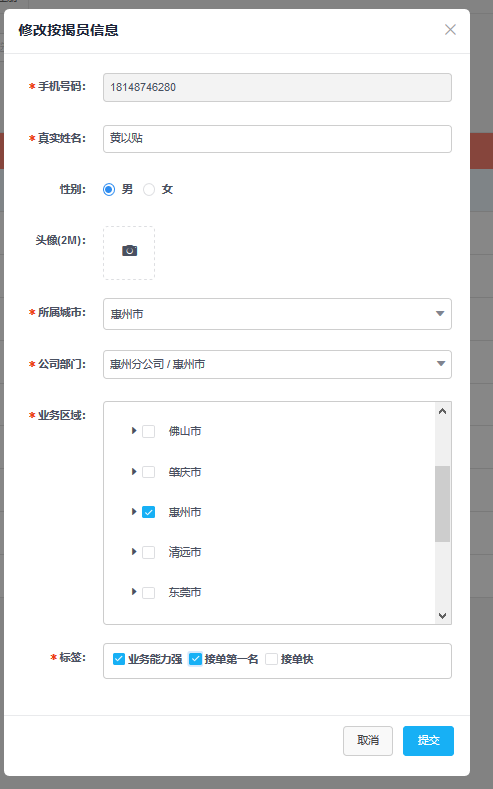The image size is (493, 789).
Task: Open the 公司部门 dropdown
Action: click(x=277, y=364)
